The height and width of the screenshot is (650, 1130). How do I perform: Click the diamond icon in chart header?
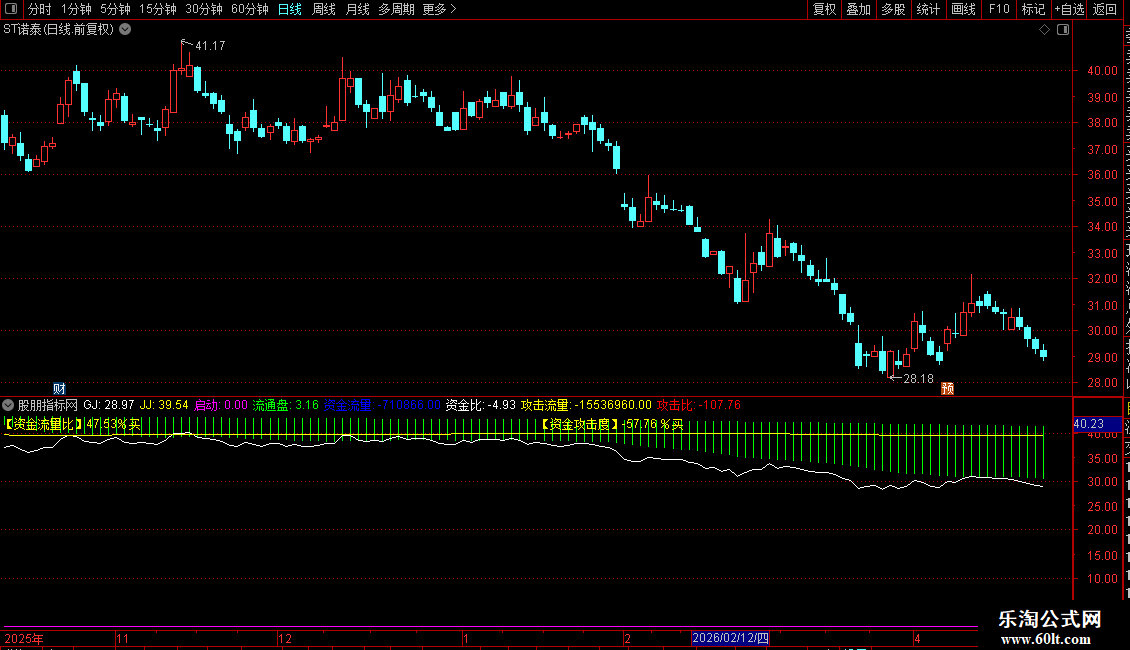click(1044, 30)
